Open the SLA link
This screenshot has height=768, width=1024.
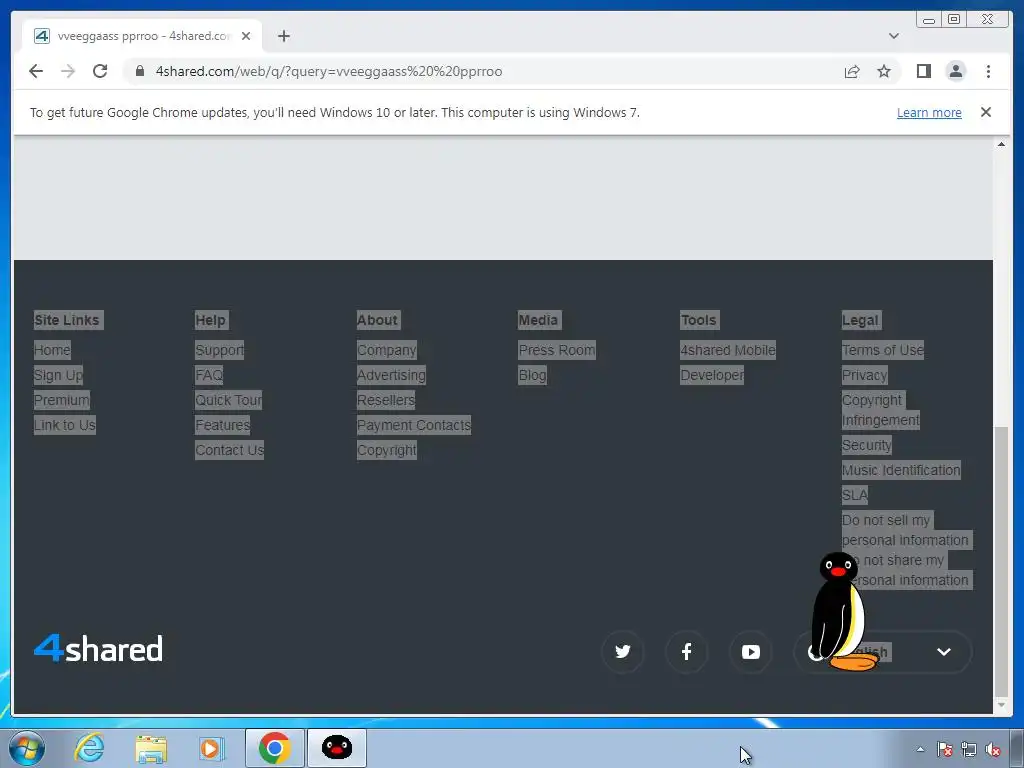tap(854, 495)
